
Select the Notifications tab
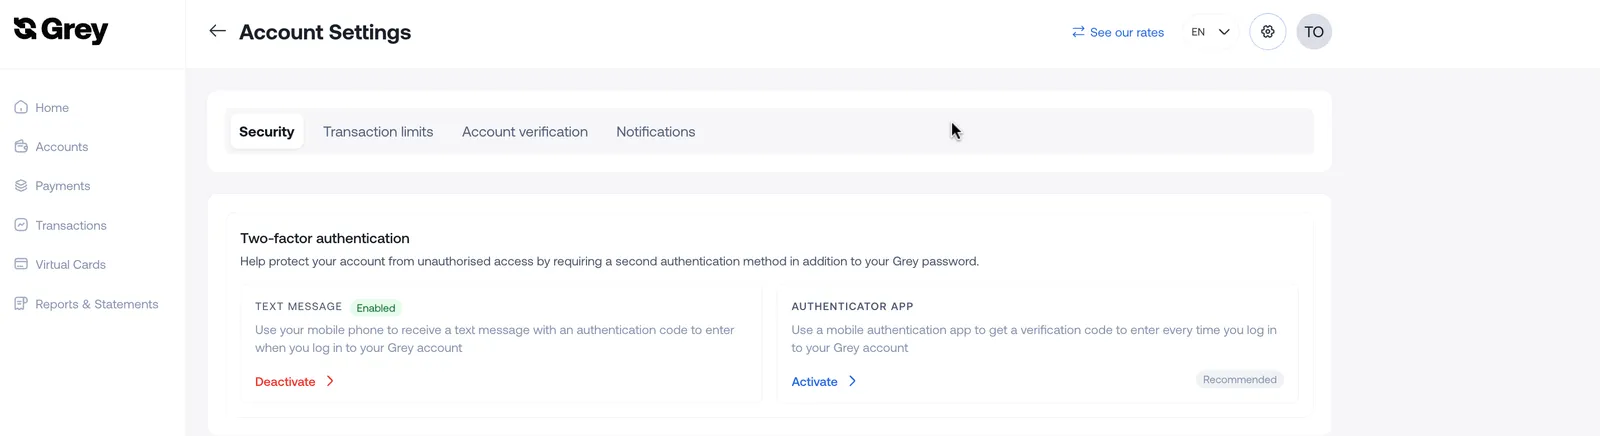(656, 132)
